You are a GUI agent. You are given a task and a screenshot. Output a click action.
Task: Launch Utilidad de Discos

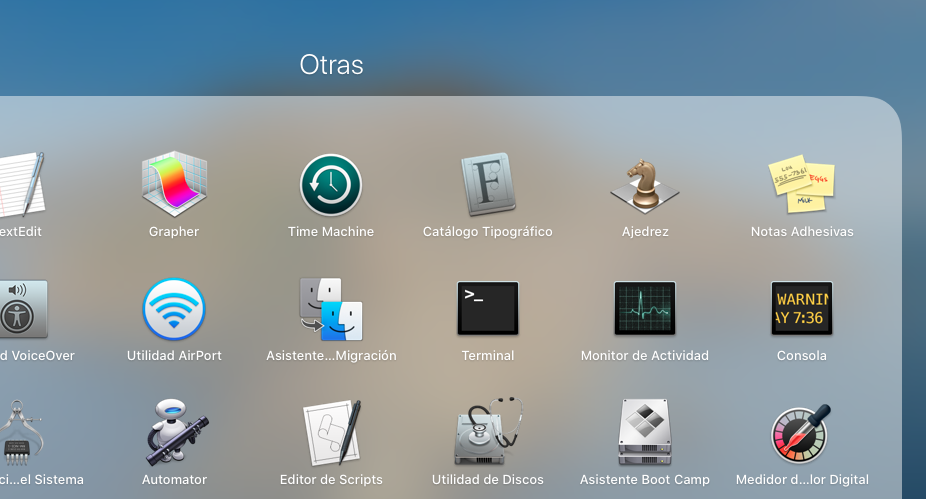pyautogui.click(x=488, y=431)
